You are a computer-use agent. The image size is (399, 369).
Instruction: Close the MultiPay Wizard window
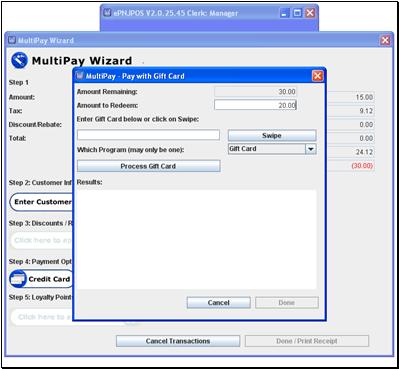pyautogui.click(x=385, y=40)
